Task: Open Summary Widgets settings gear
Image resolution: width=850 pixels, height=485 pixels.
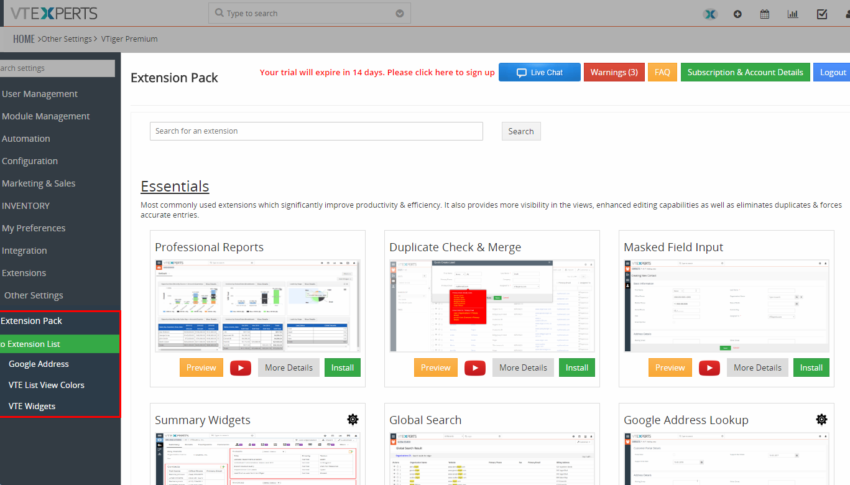Action: (353, 419)
